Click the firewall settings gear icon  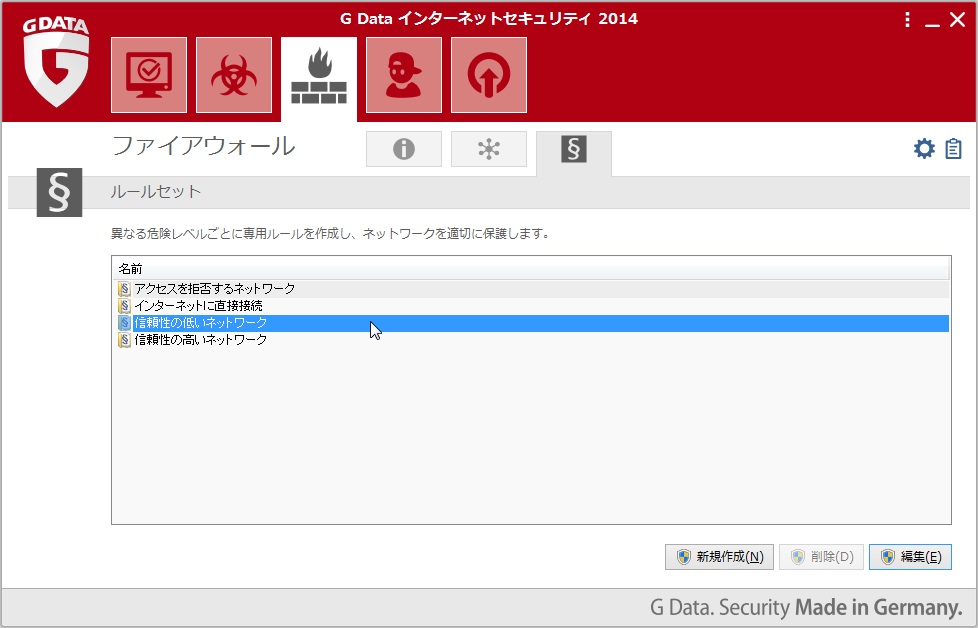point(924,149)
